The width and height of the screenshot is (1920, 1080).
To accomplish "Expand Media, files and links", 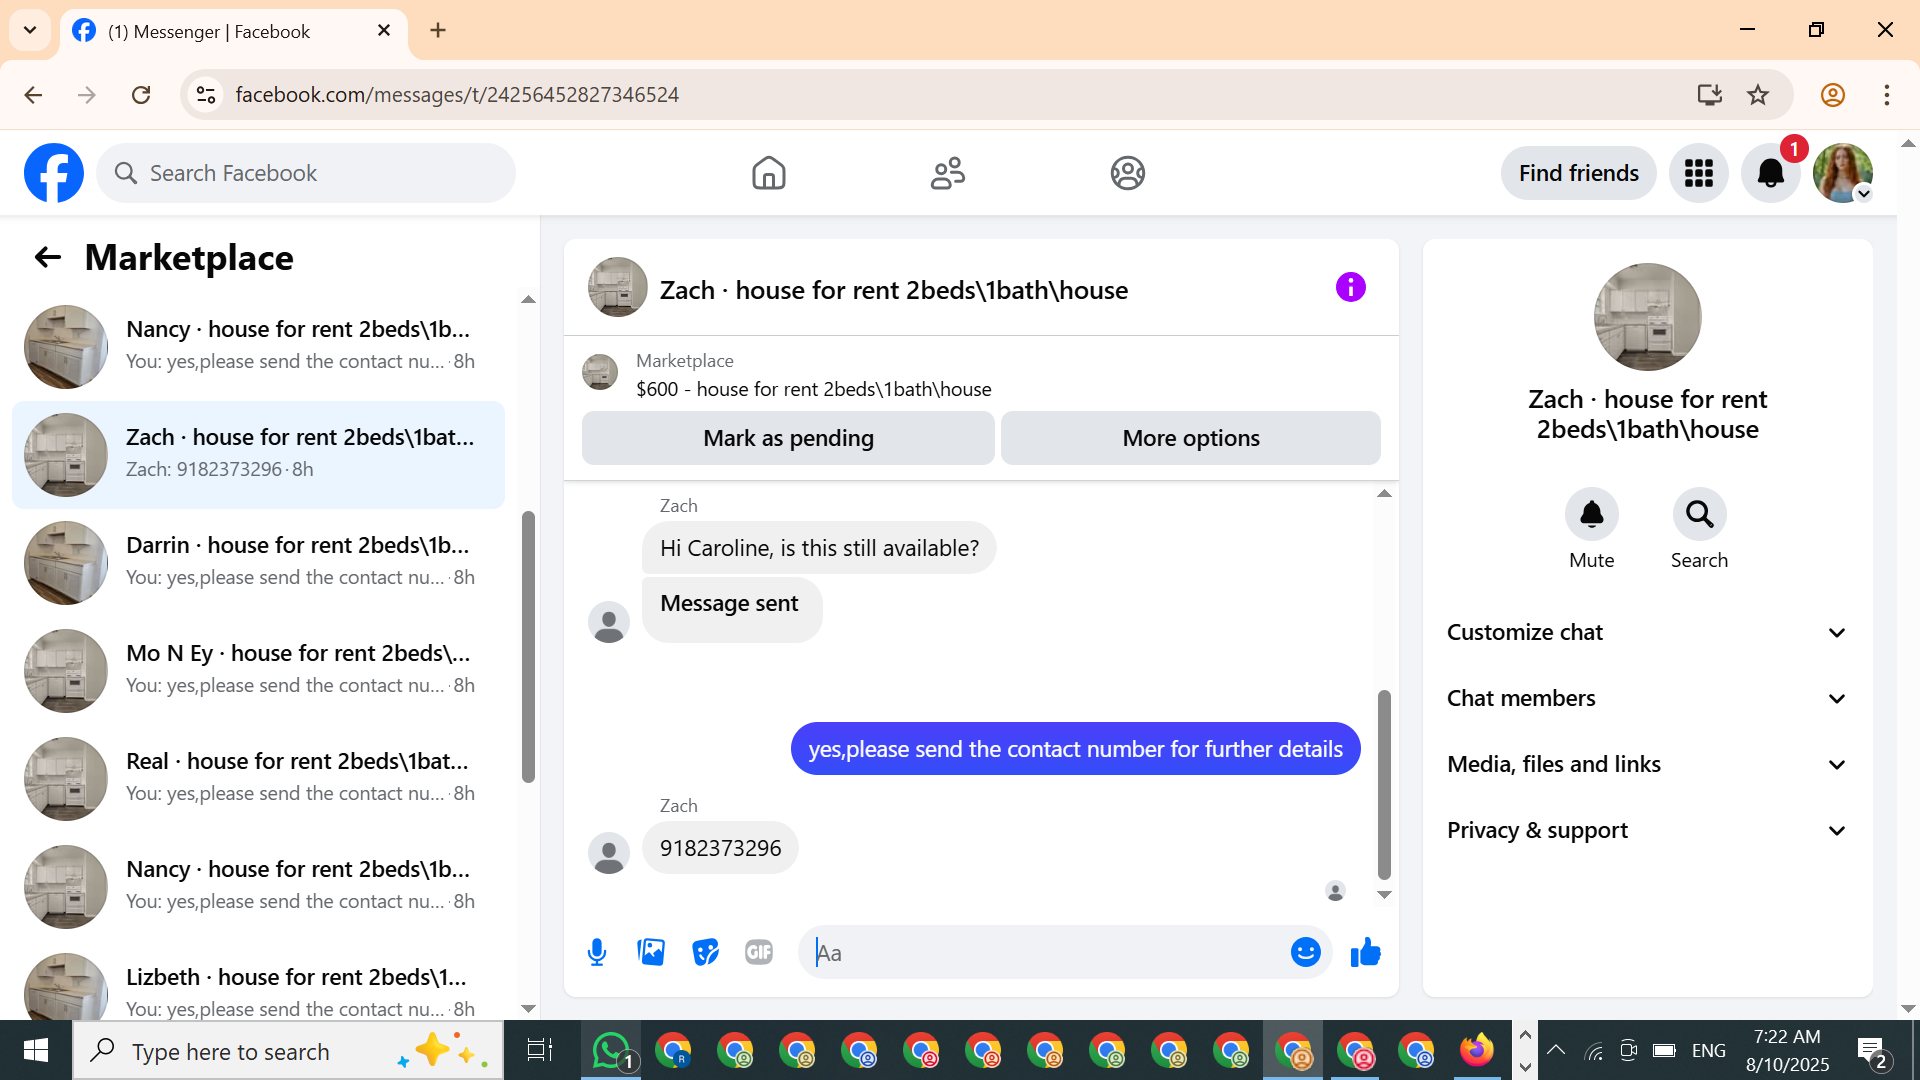I will 1647,764.
